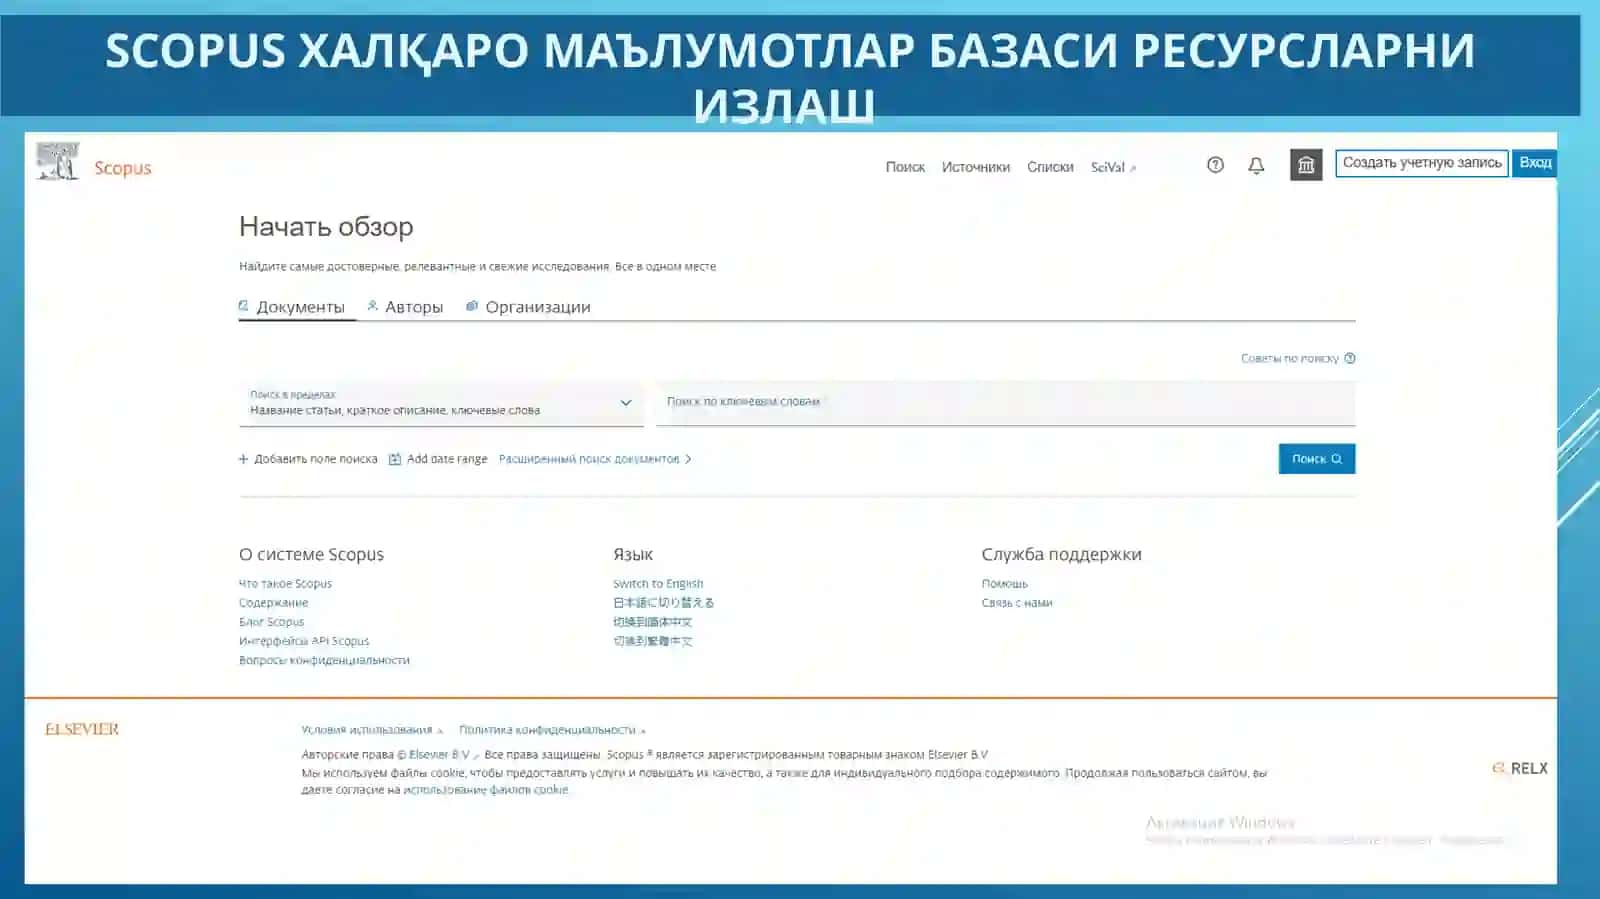Click the Вход login button
Screen dimensions: 1600x899
(1535, 163)
